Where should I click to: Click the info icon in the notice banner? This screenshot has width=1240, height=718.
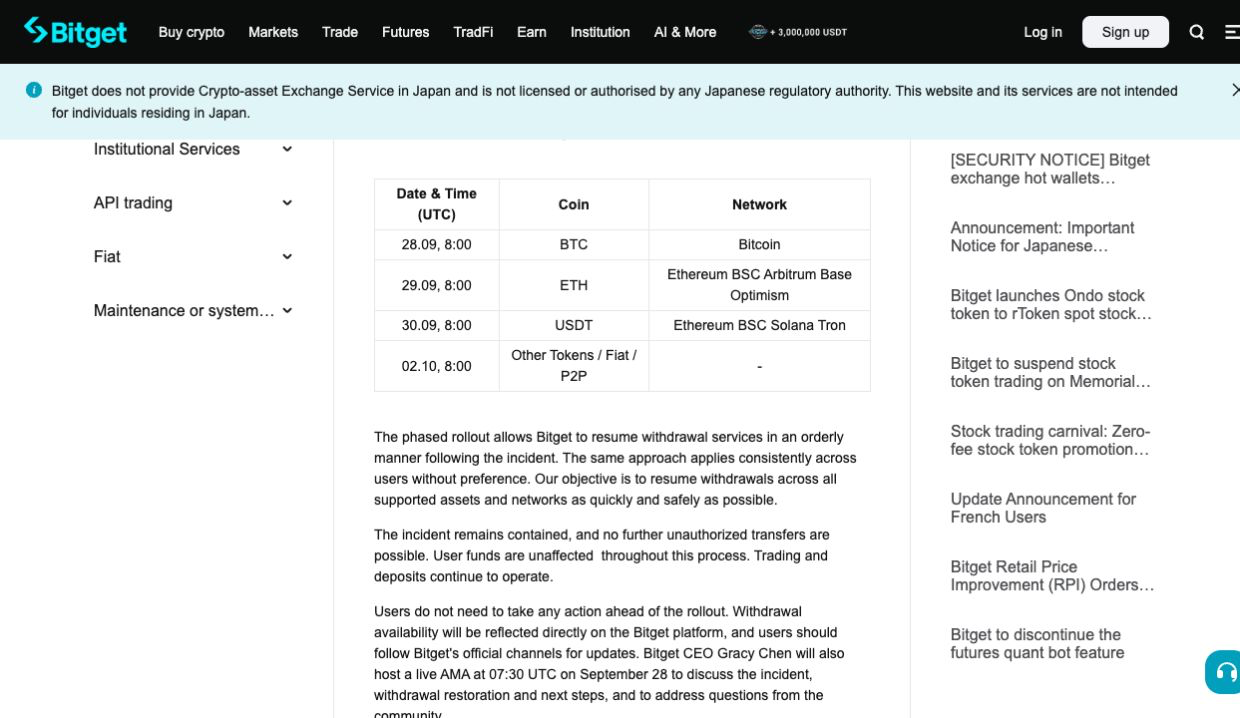[x=34, y=90]
